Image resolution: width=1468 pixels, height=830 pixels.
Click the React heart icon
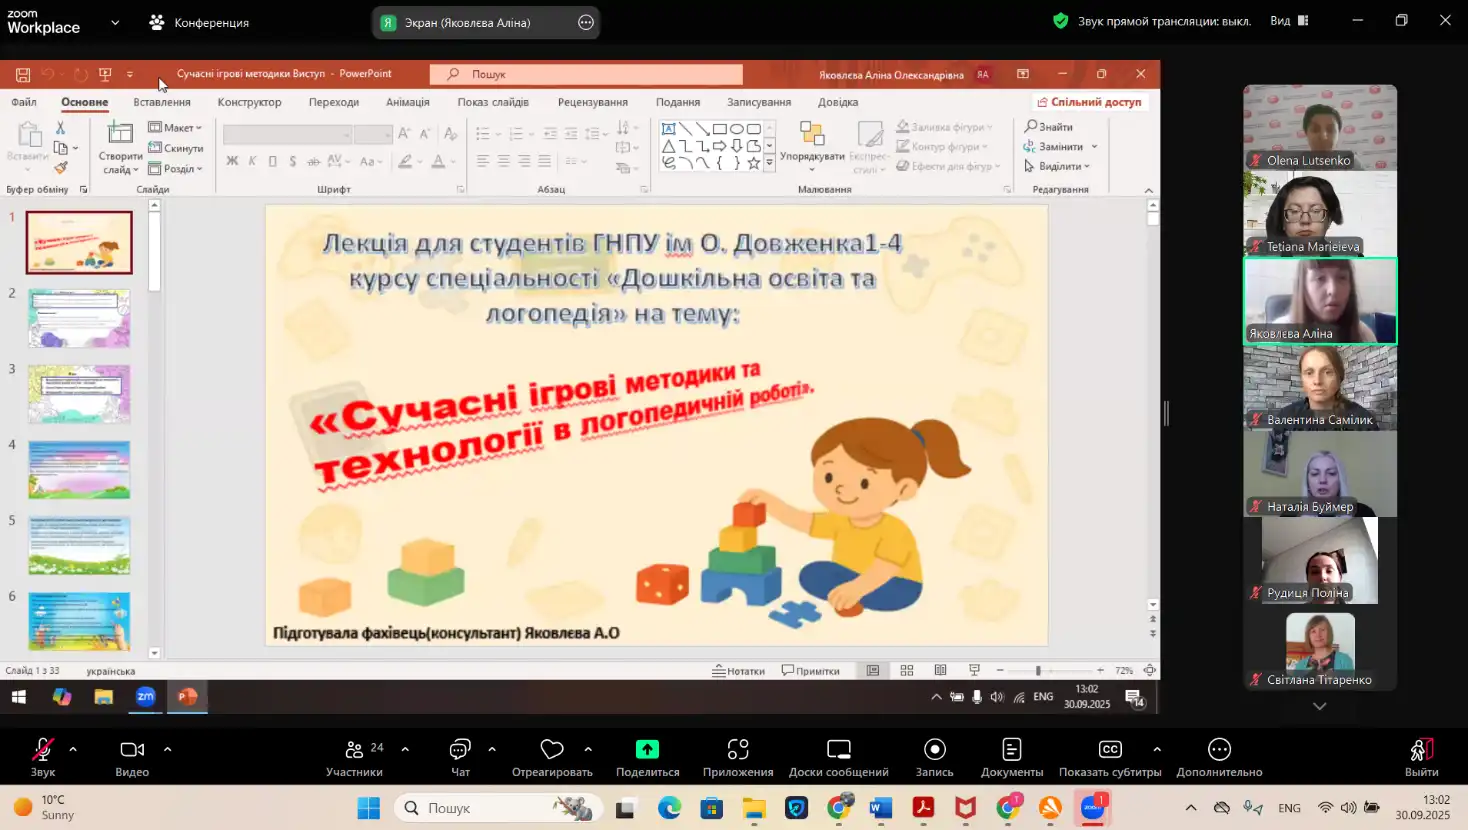tap(552, 750)
